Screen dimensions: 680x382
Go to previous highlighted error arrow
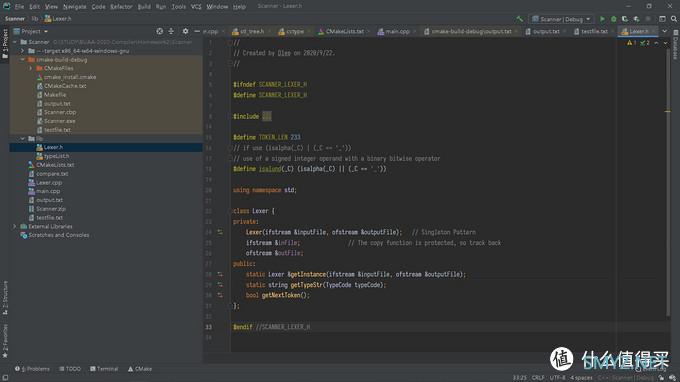[x=656, y=43]
